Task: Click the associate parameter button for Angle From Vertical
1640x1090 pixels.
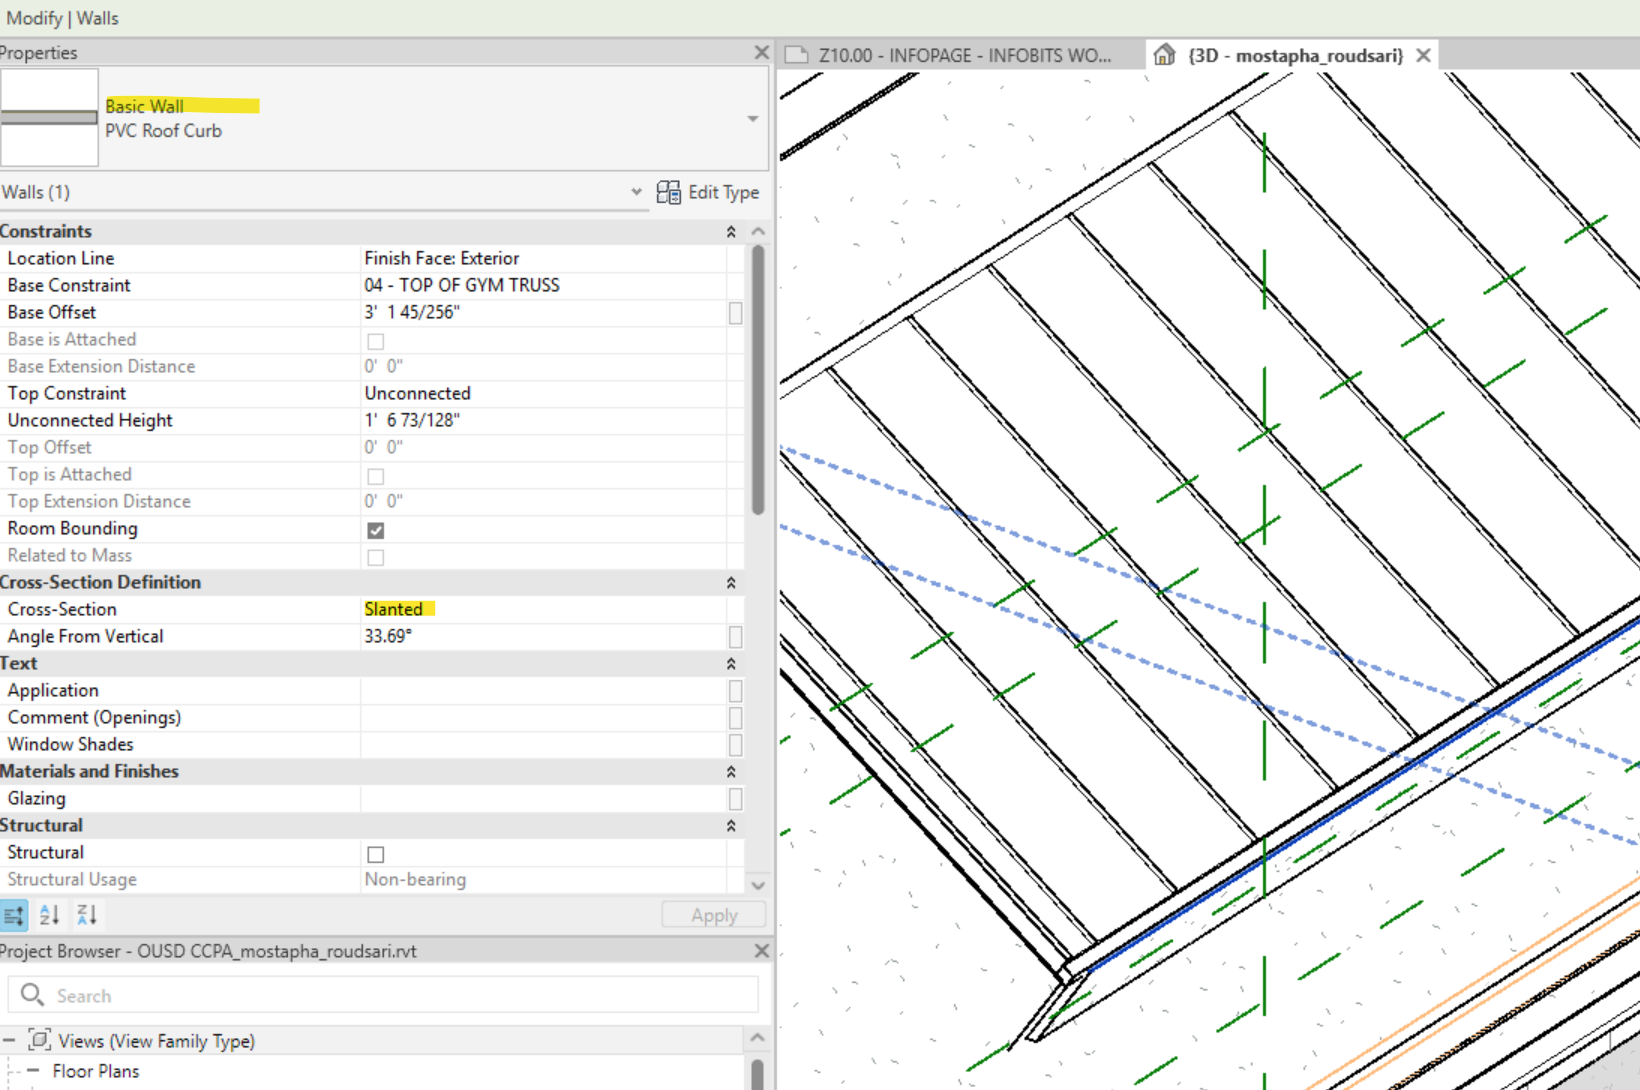Action: coord(735,637)
